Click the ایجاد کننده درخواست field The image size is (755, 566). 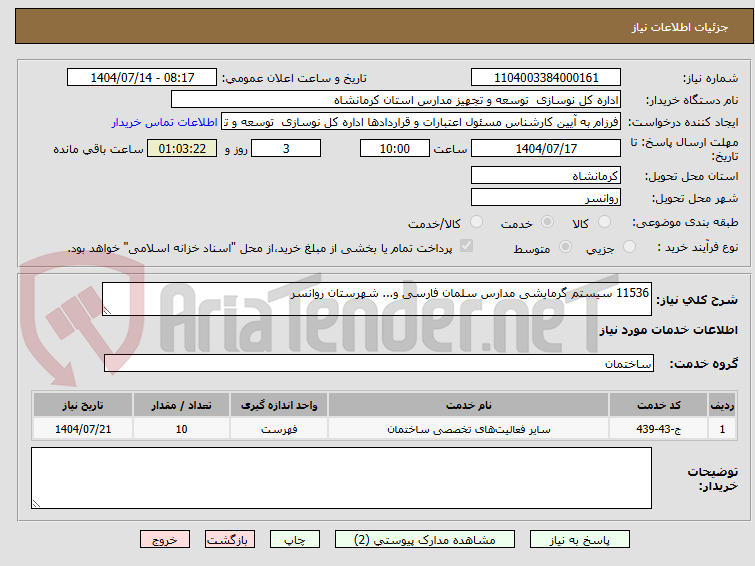(421, 122)
